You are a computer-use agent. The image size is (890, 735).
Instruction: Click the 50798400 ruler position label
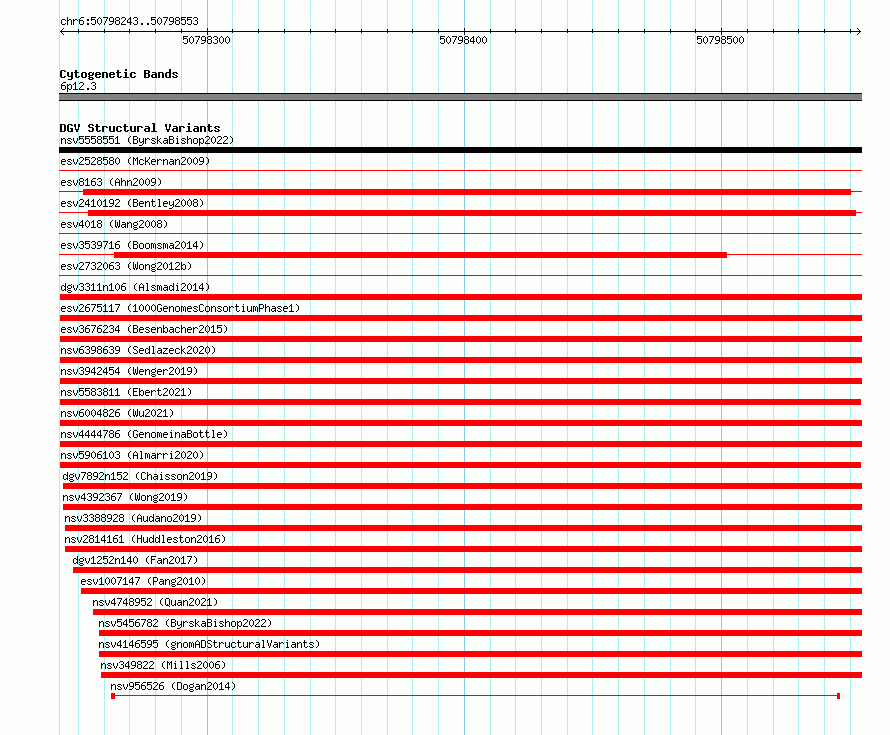[x=463, y=40]
